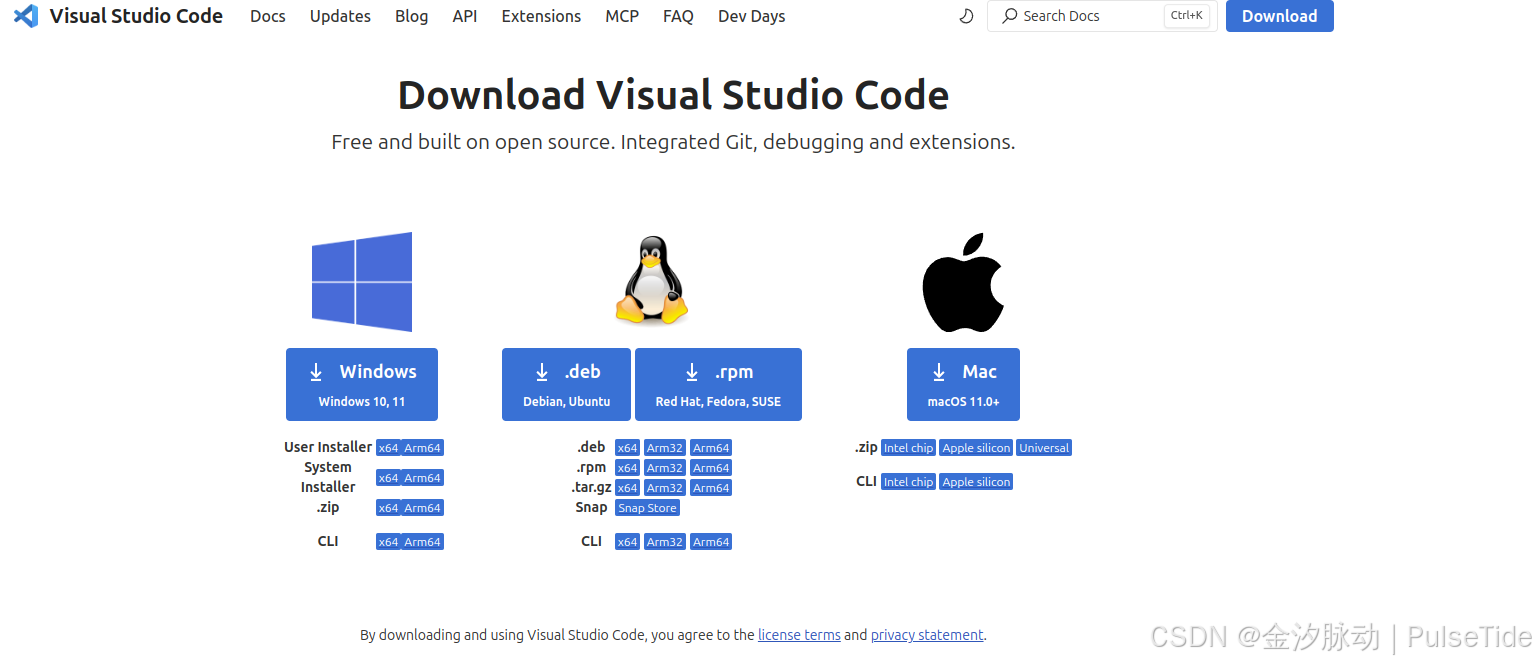Screen dimensions: 1536x663
Task: Download the Mac macOS 11.0+ build
Action: [963, 385]
